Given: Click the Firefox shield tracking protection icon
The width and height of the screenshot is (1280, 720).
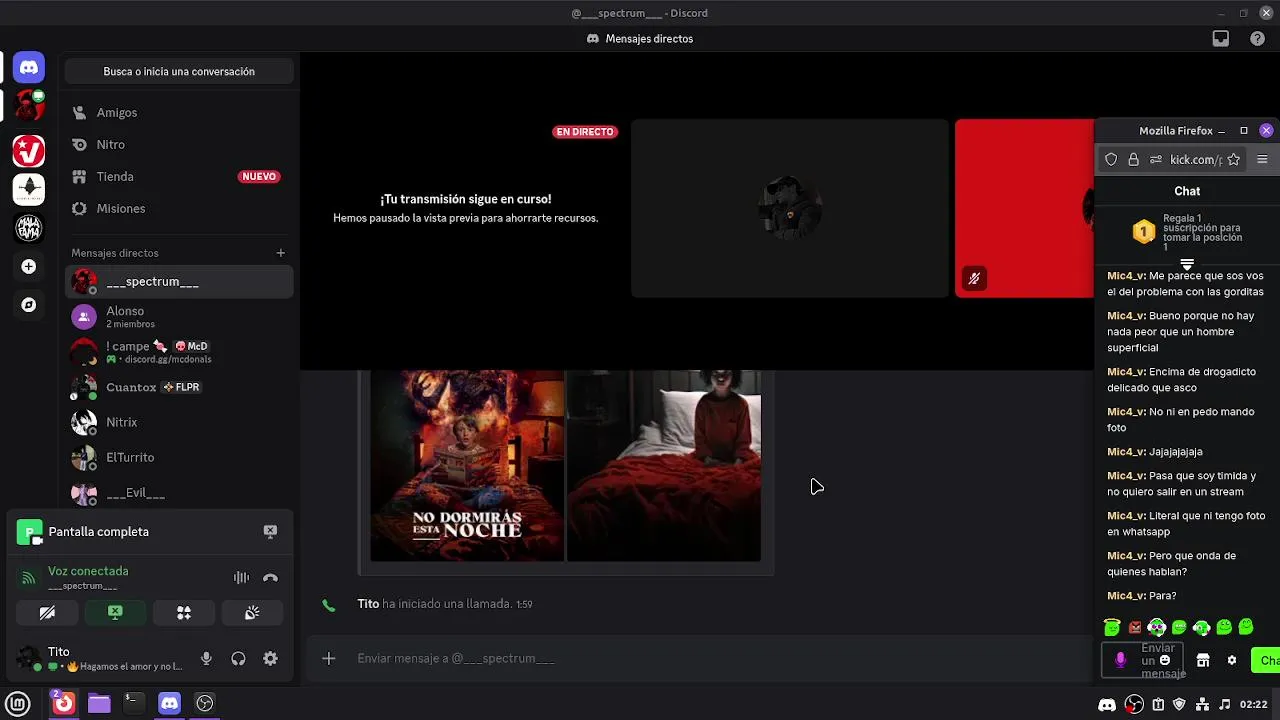Looking at the screenshot, I should click(x=1111, y=160).
